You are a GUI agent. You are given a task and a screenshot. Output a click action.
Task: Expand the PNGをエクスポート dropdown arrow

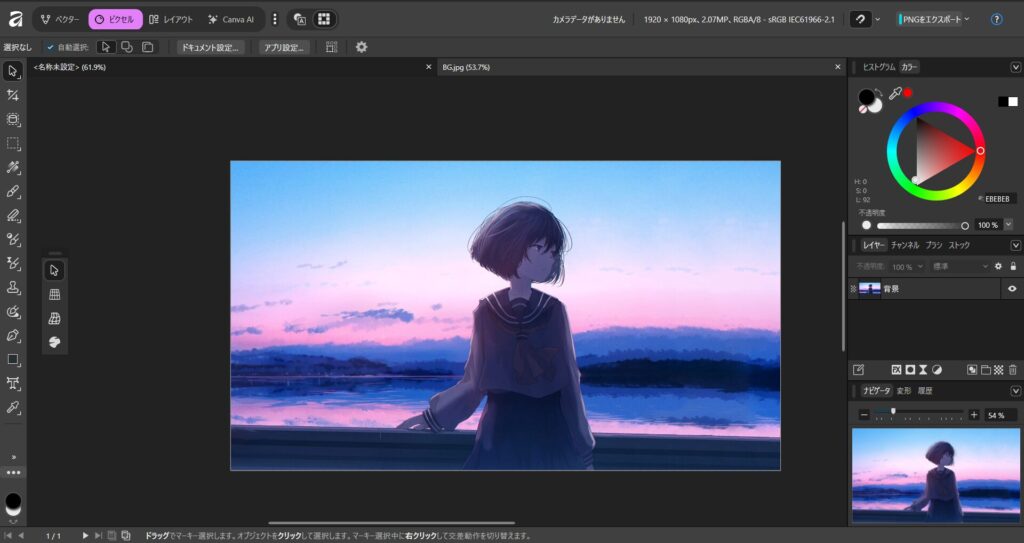(x=967, y=19)
